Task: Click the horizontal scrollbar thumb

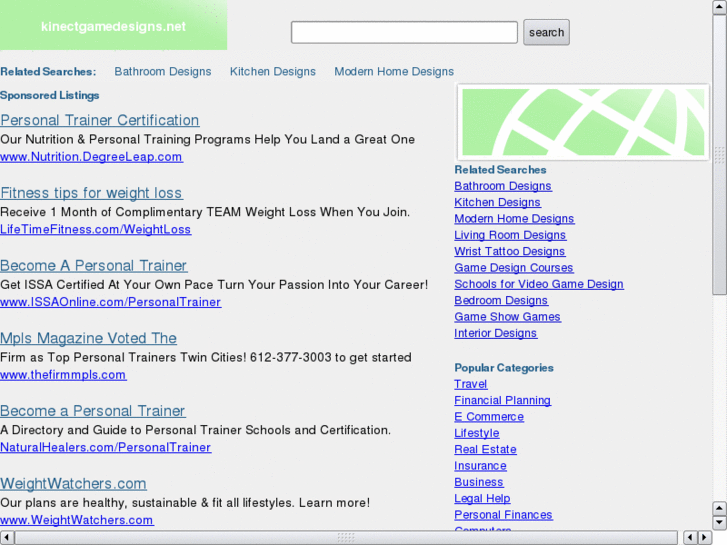Action: point(346,538)
